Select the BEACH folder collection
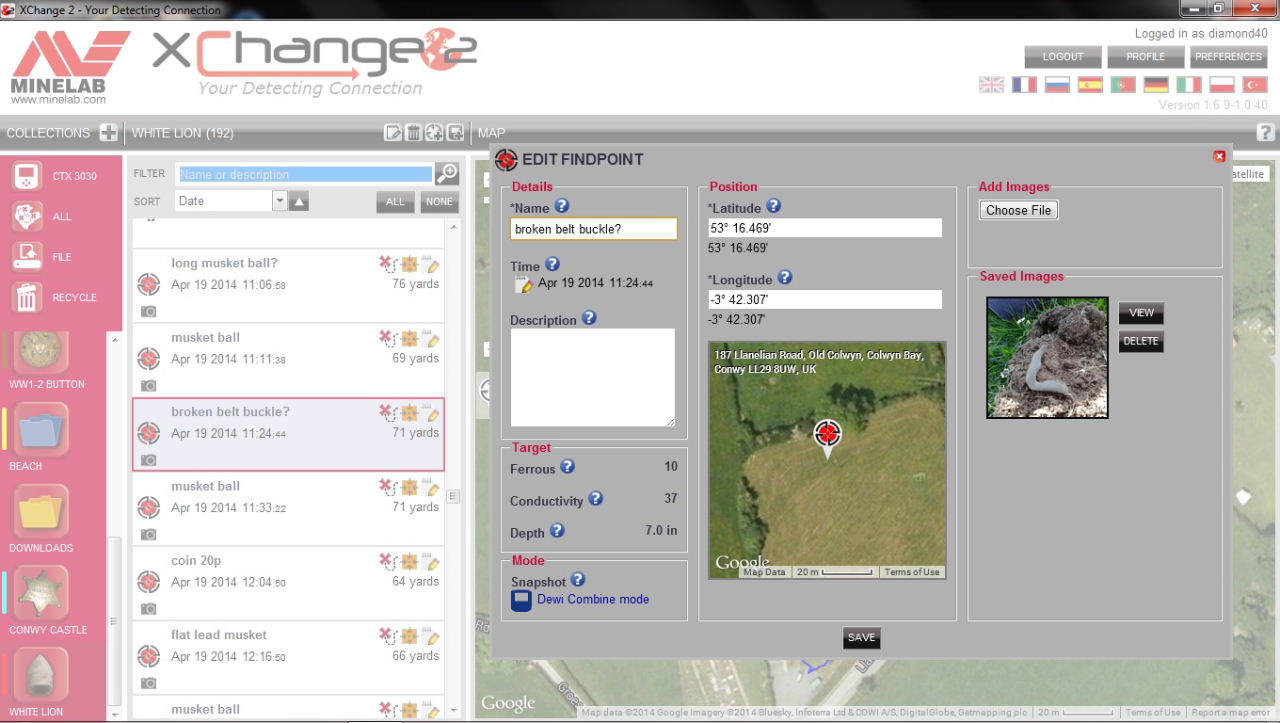Screen dimensions: 1280x723 pyautogui.click(x=43, y=430)
